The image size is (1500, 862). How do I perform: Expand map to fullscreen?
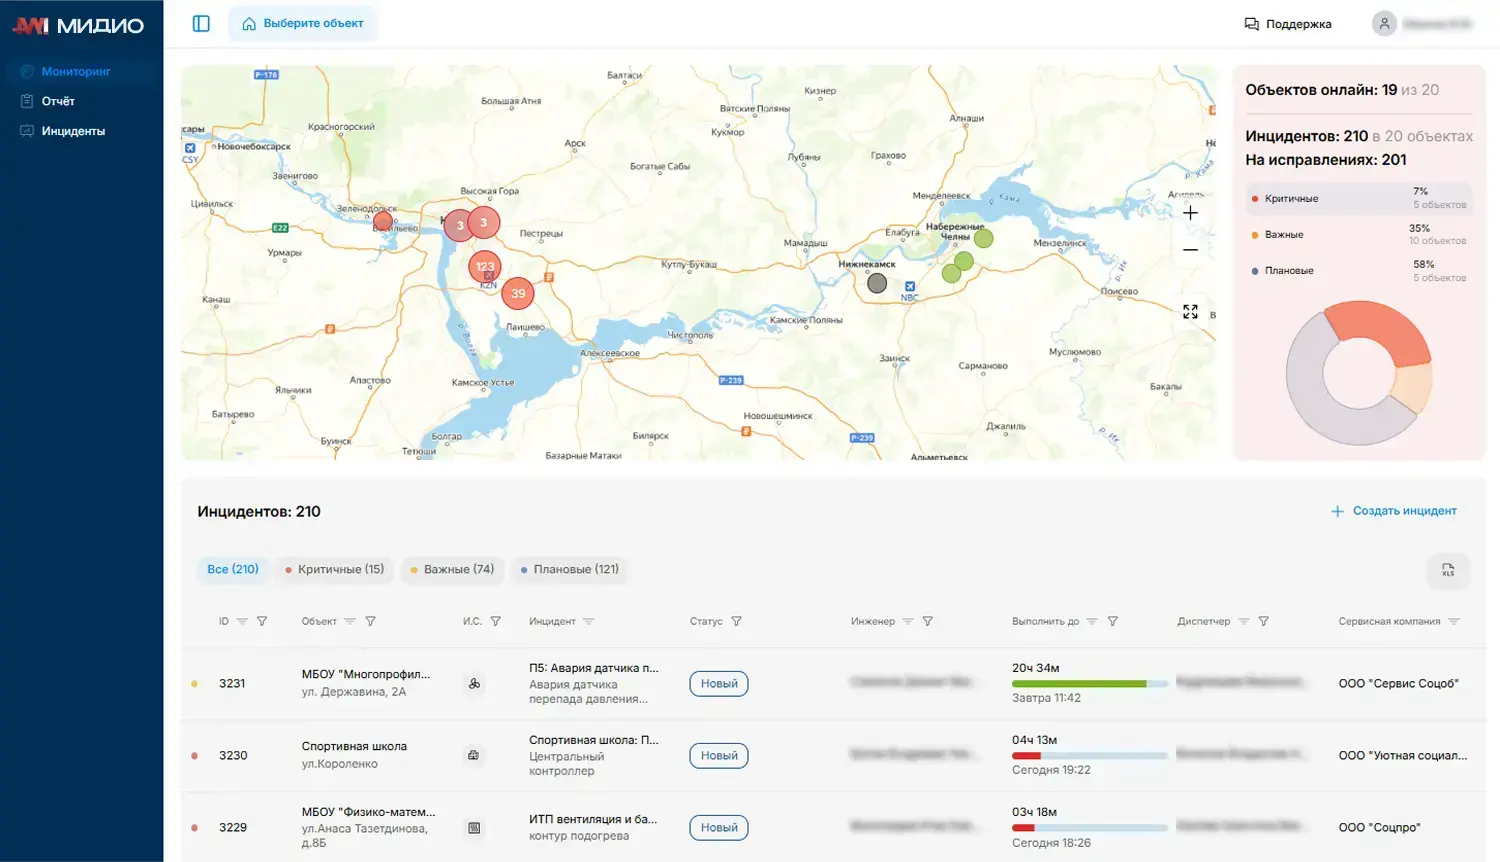click(x=1190, y=312)
